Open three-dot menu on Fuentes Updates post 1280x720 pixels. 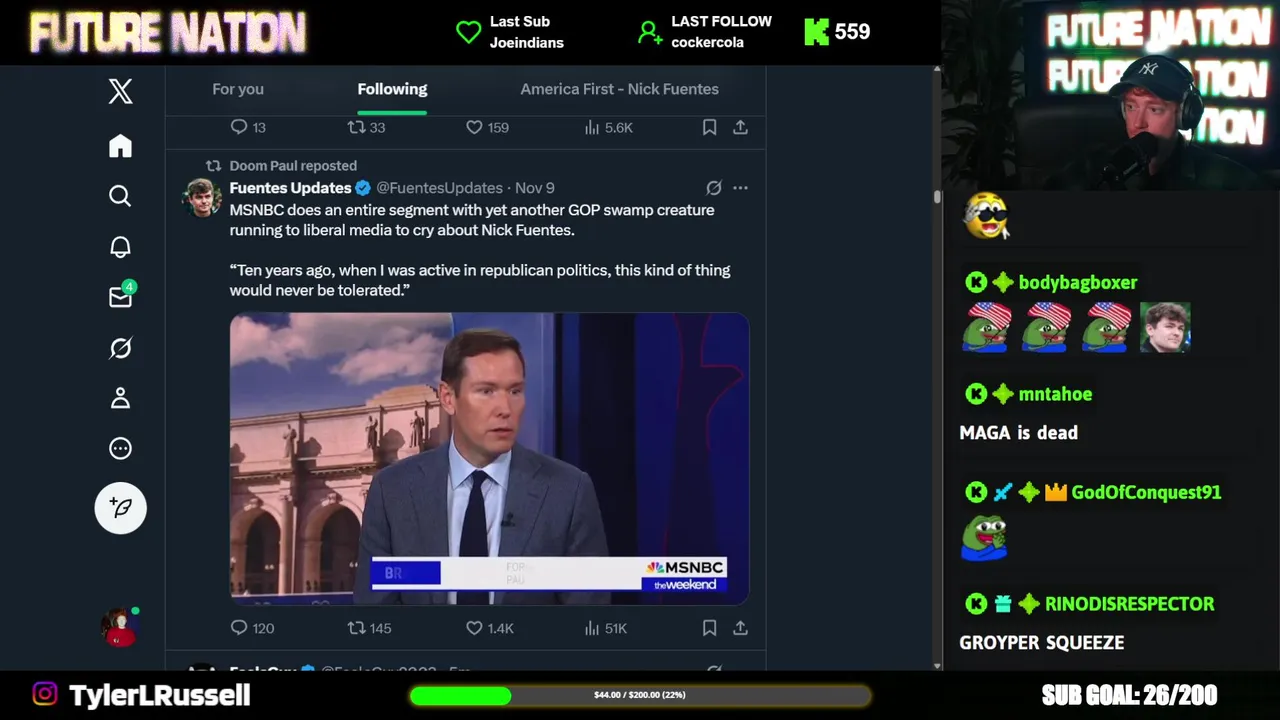(x=740, y=188)
